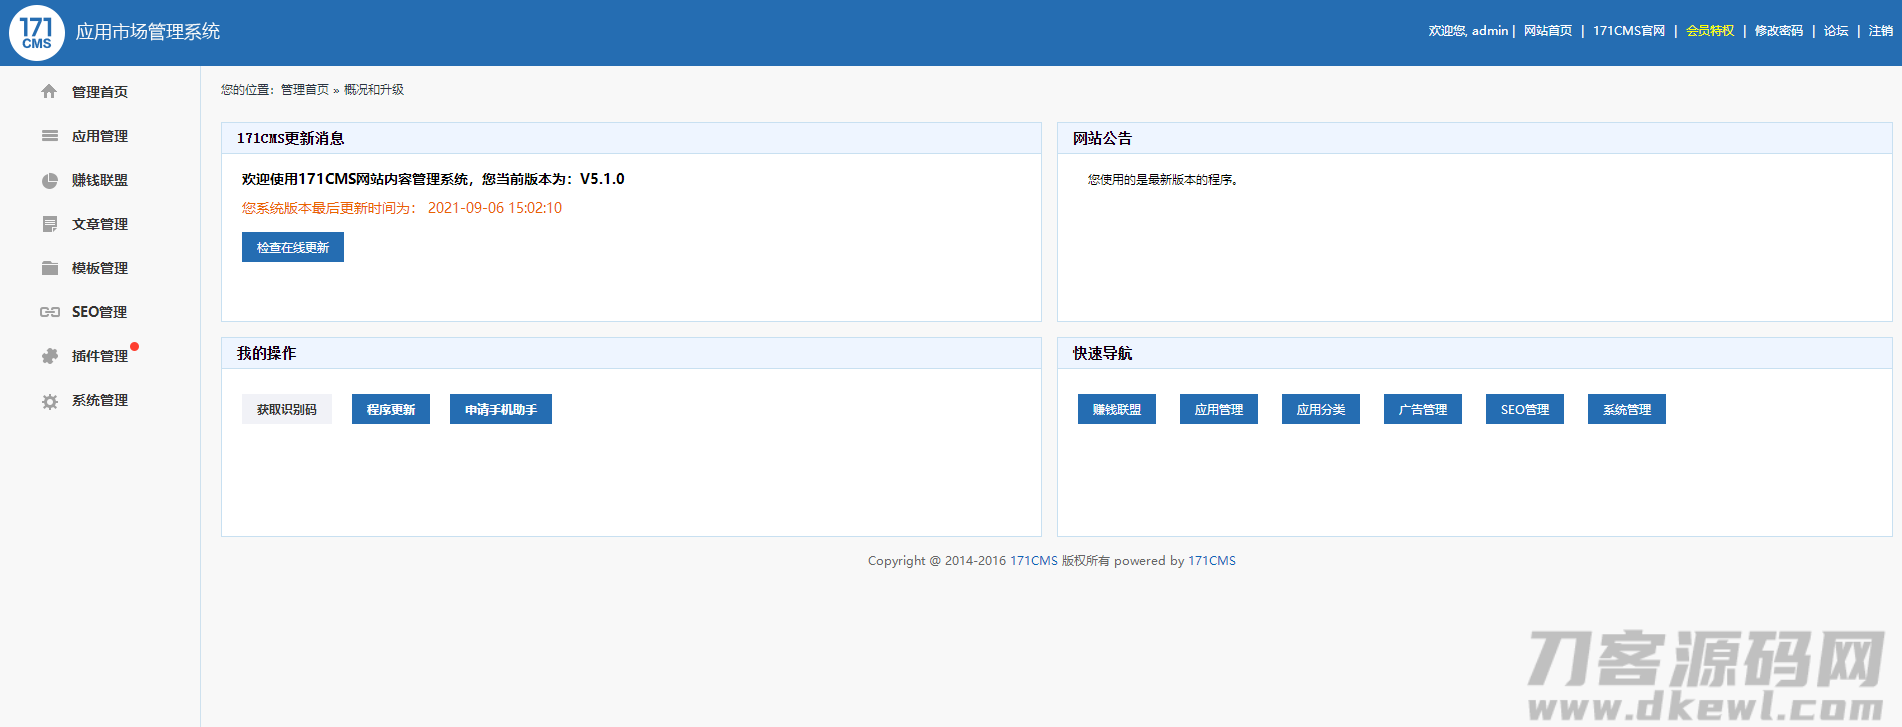This screenshot has width=1902, height=727.
Task: Click the document icon beside 文章管理
Action: (x=49, y=224)
